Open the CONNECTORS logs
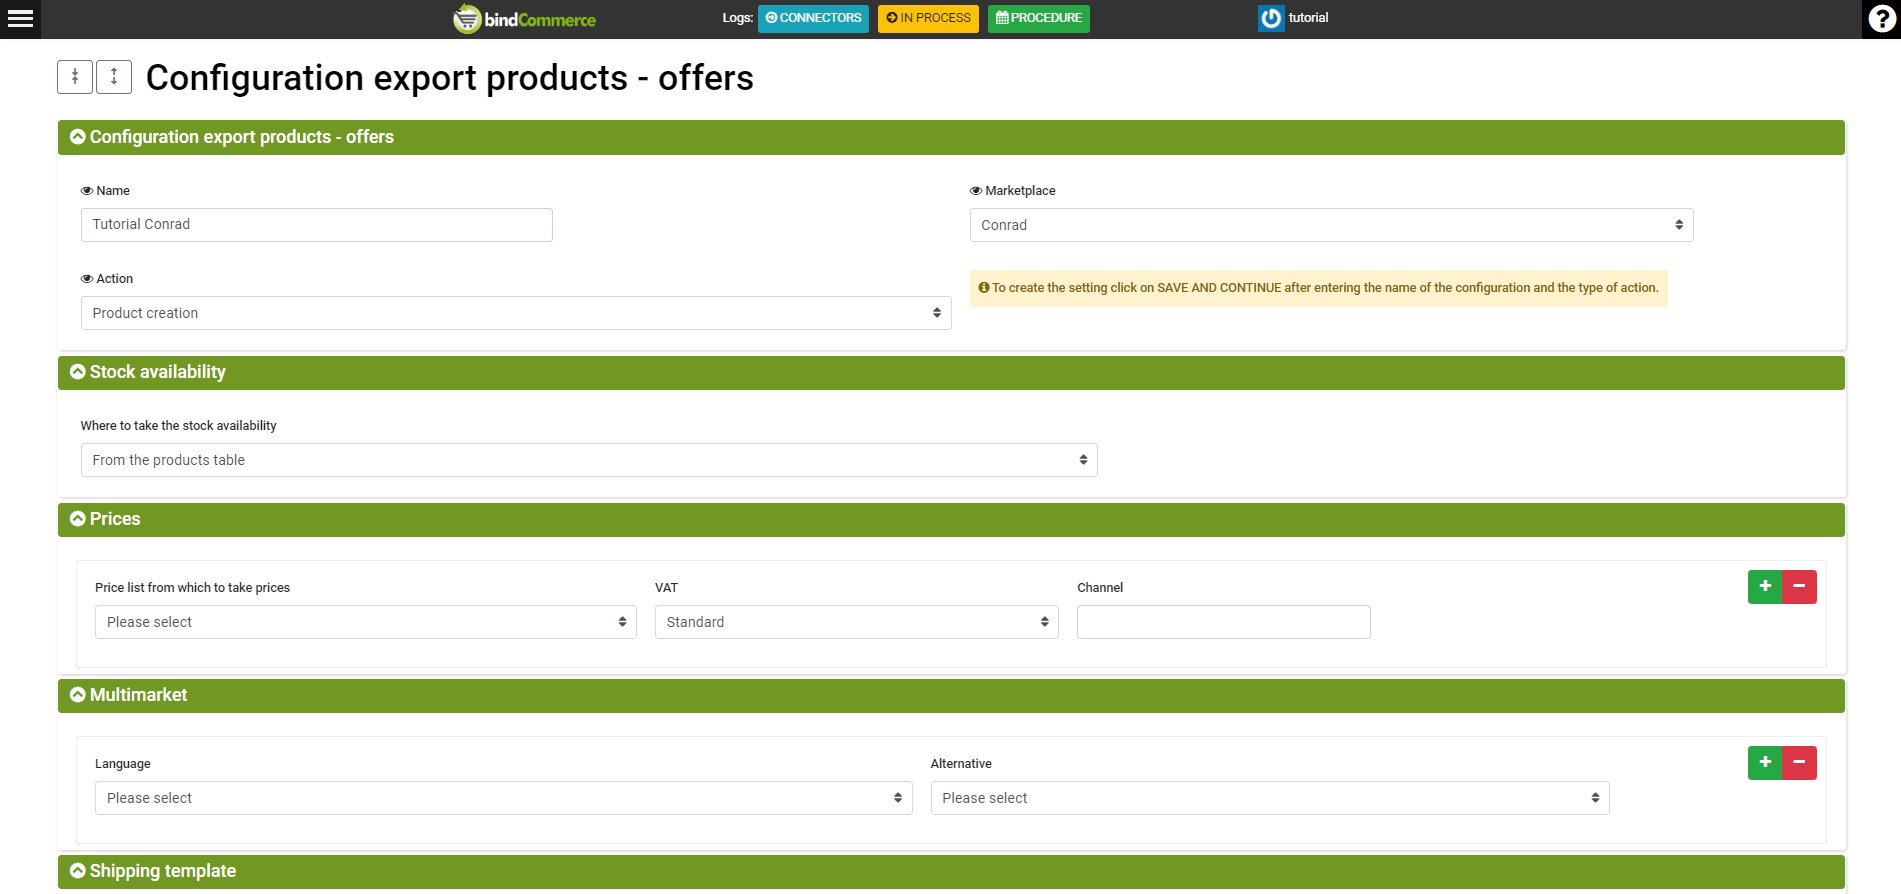The width and height of the screenshot is (1901, 894). [813, 18]
